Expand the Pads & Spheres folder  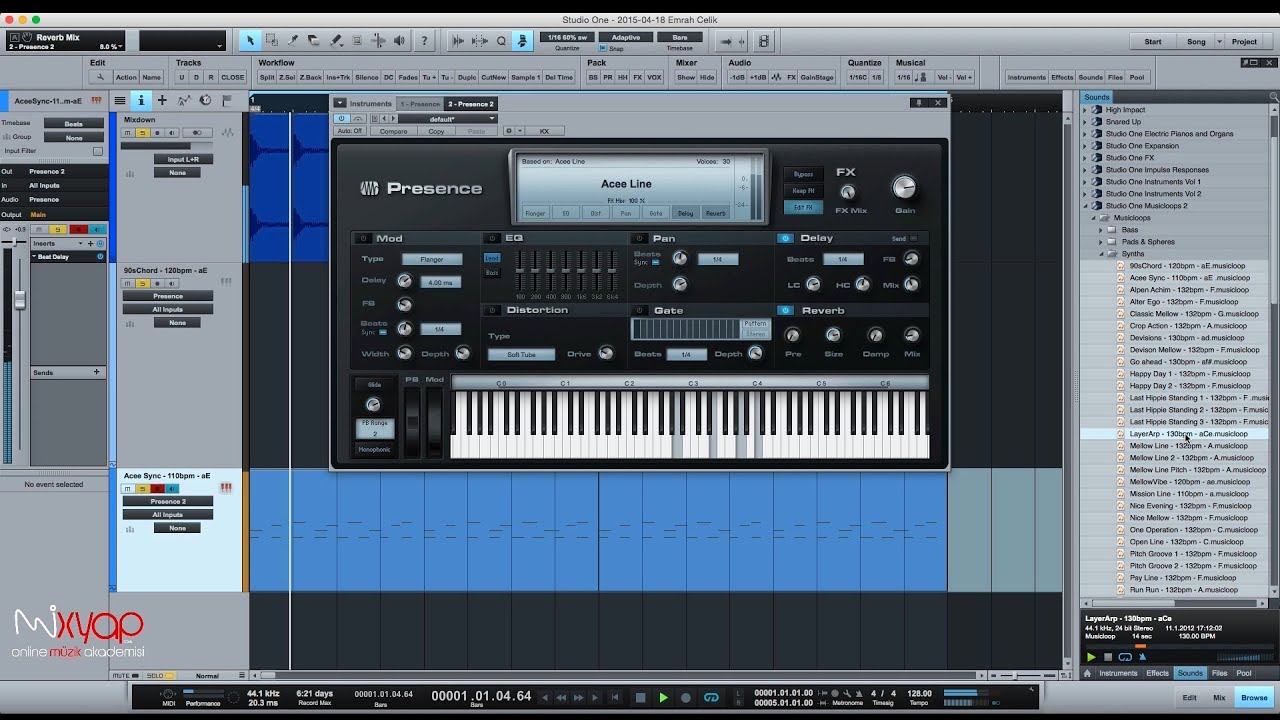(x=1100, y=242)
